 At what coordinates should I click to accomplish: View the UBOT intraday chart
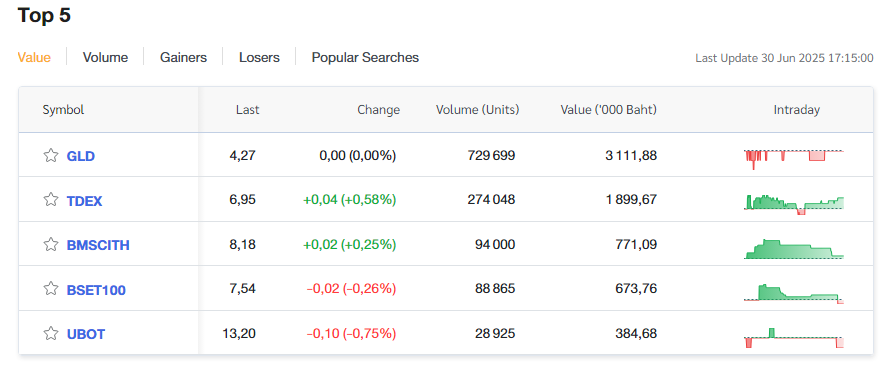[794, 337]
